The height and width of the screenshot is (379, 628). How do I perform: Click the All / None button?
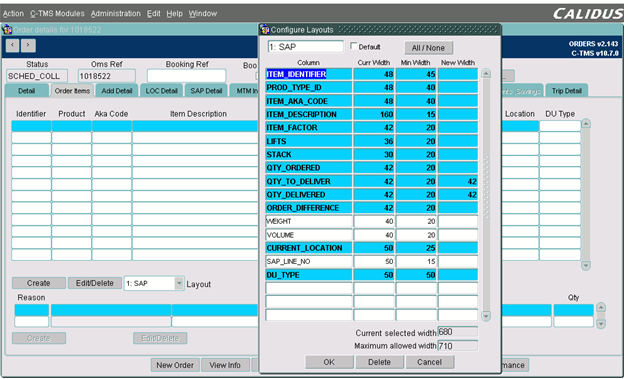pos(428,48)
